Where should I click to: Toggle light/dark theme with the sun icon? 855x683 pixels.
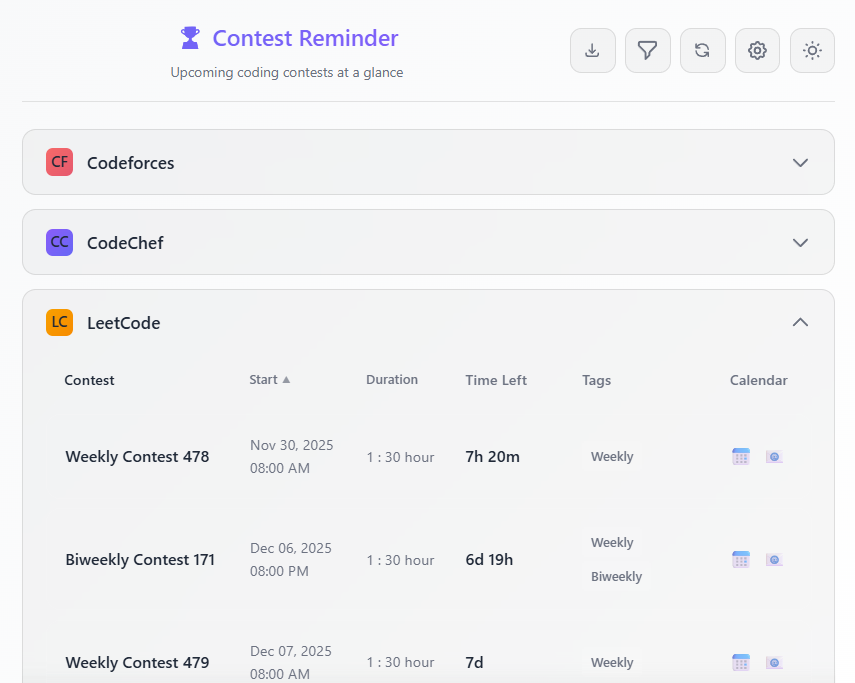click(x=812, y=50)
